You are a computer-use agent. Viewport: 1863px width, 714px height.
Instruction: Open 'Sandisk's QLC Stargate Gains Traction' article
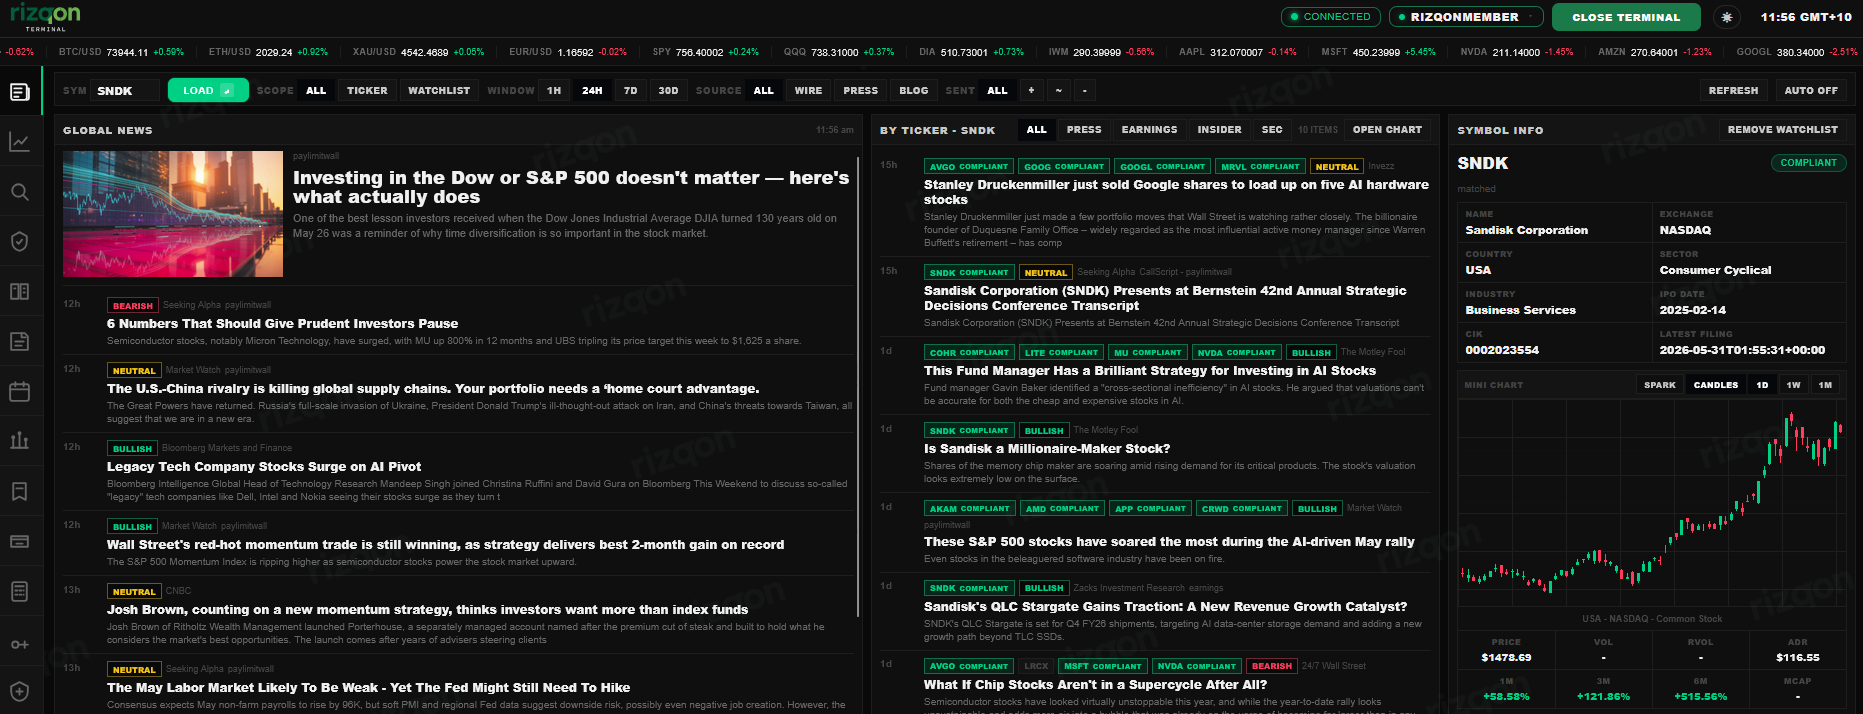click(x=1165, y=607)
